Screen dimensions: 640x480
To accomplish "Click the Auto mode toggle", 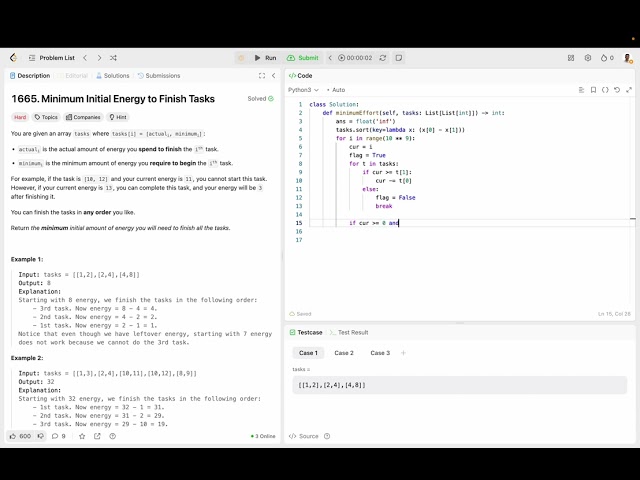I will 336,90.
